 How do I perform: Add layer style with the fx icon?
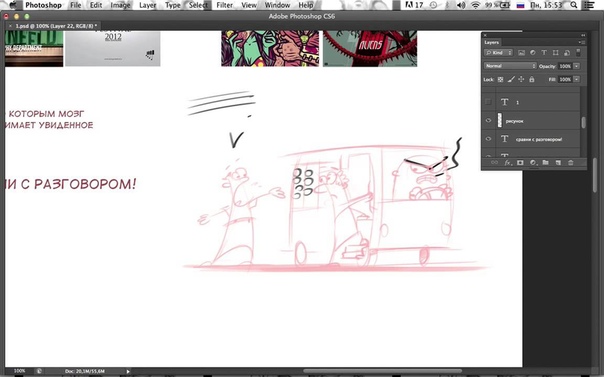[507, 163]
